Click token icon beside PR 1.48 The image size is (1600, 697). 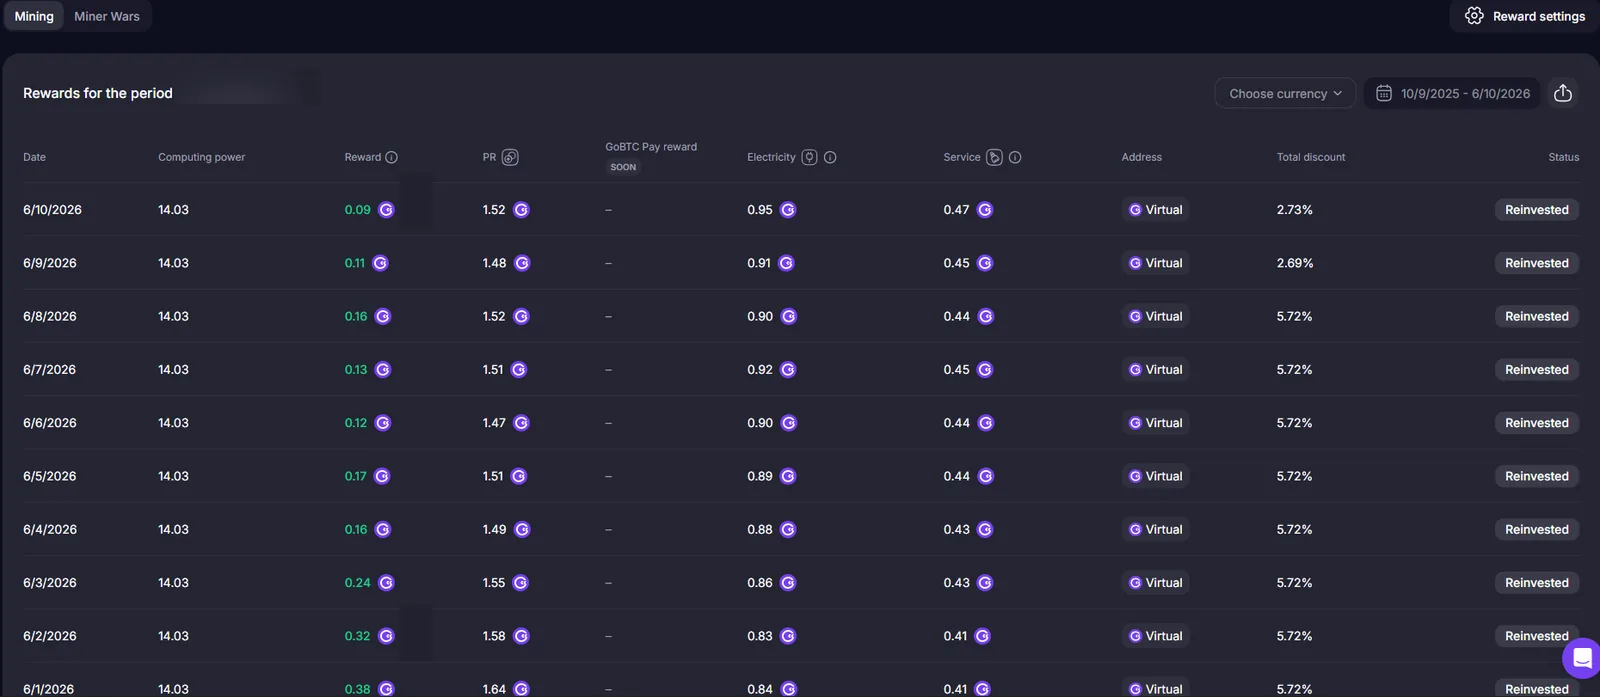coord(522,263)
